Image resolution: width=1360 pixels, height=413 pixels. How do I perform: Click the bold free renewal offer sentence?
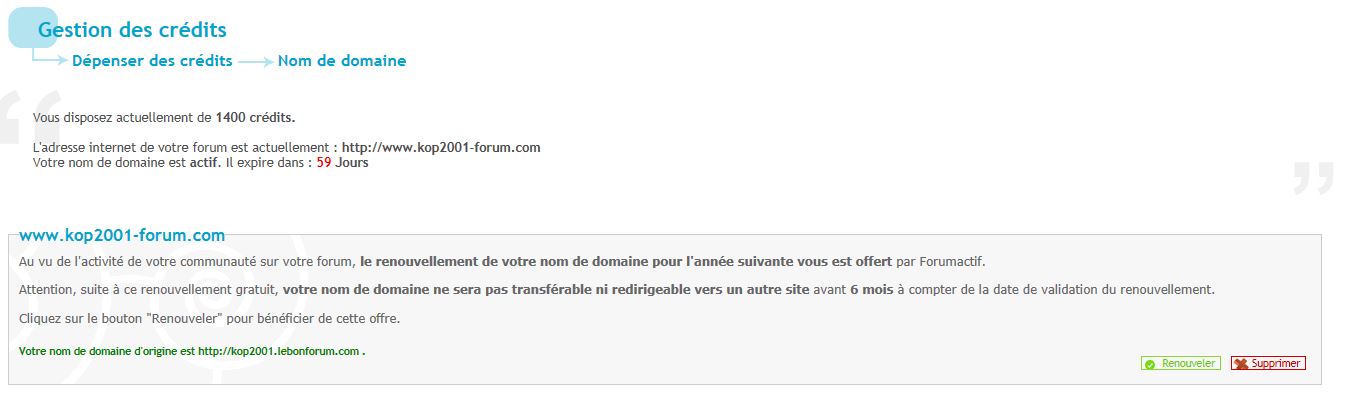click(x=626, y=262)
